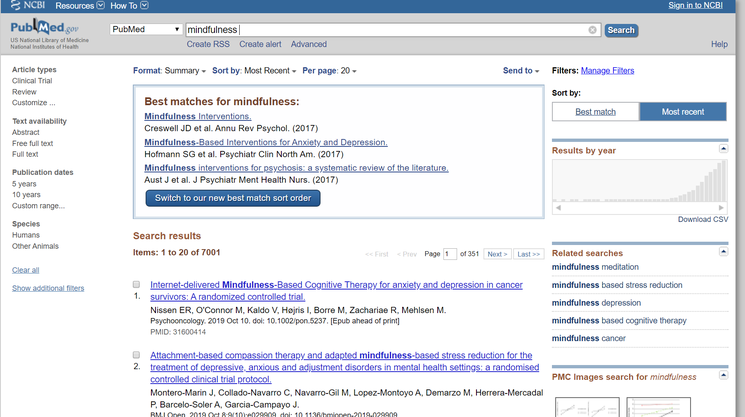Image resolution: width=745 pixels, height=417 pixels.
Task: Open Sign in to NCBI link
Action: [695, 5]
